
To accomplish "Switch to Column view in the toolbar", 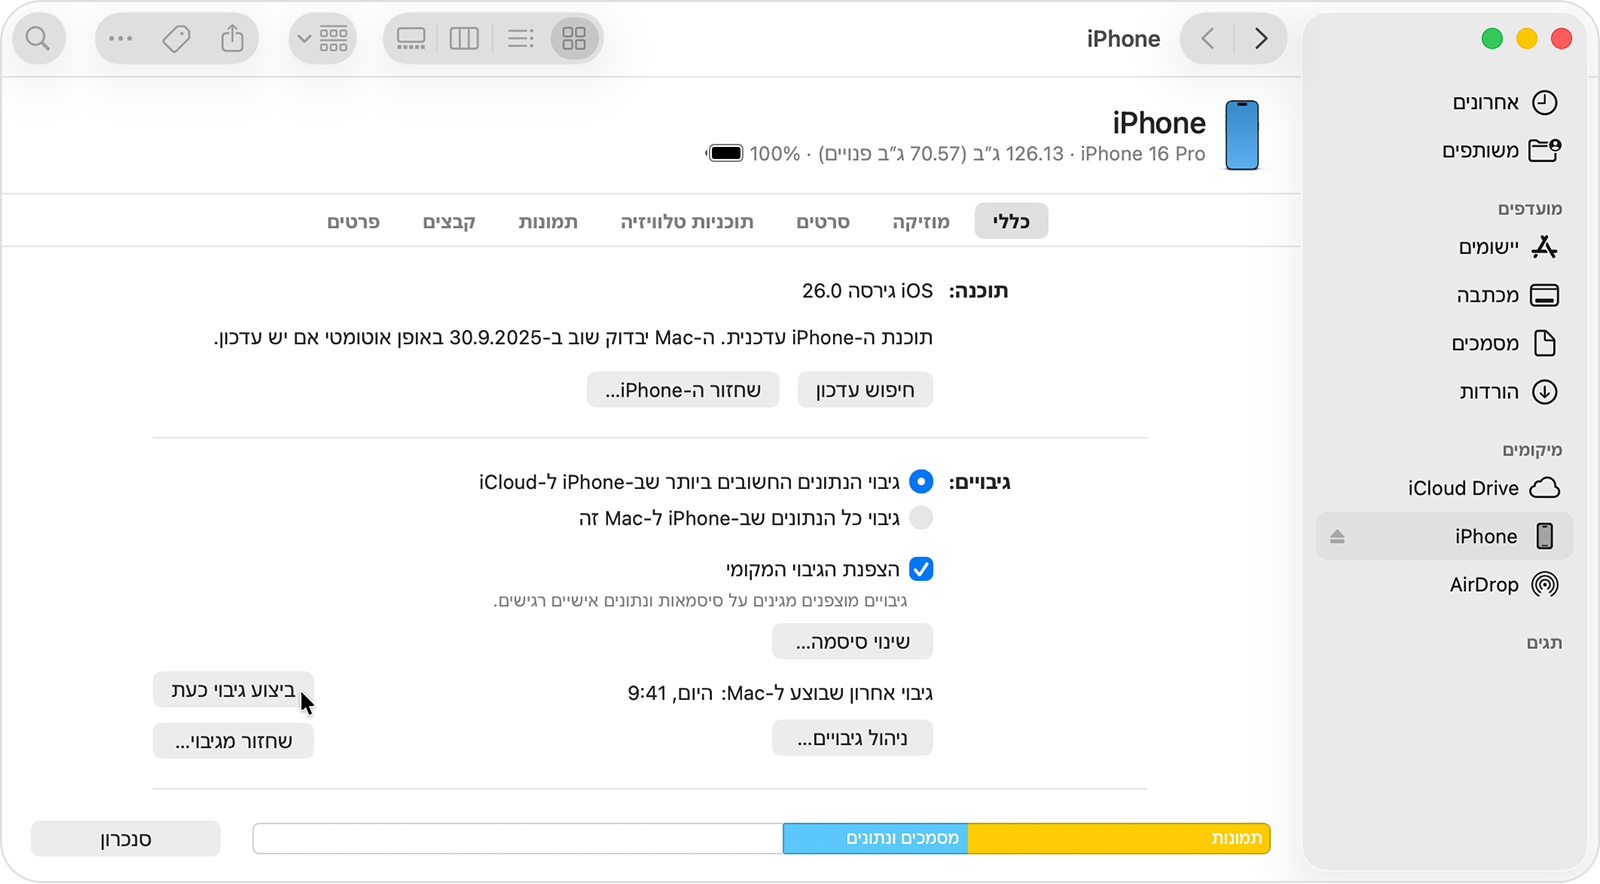I will (464, 38).
